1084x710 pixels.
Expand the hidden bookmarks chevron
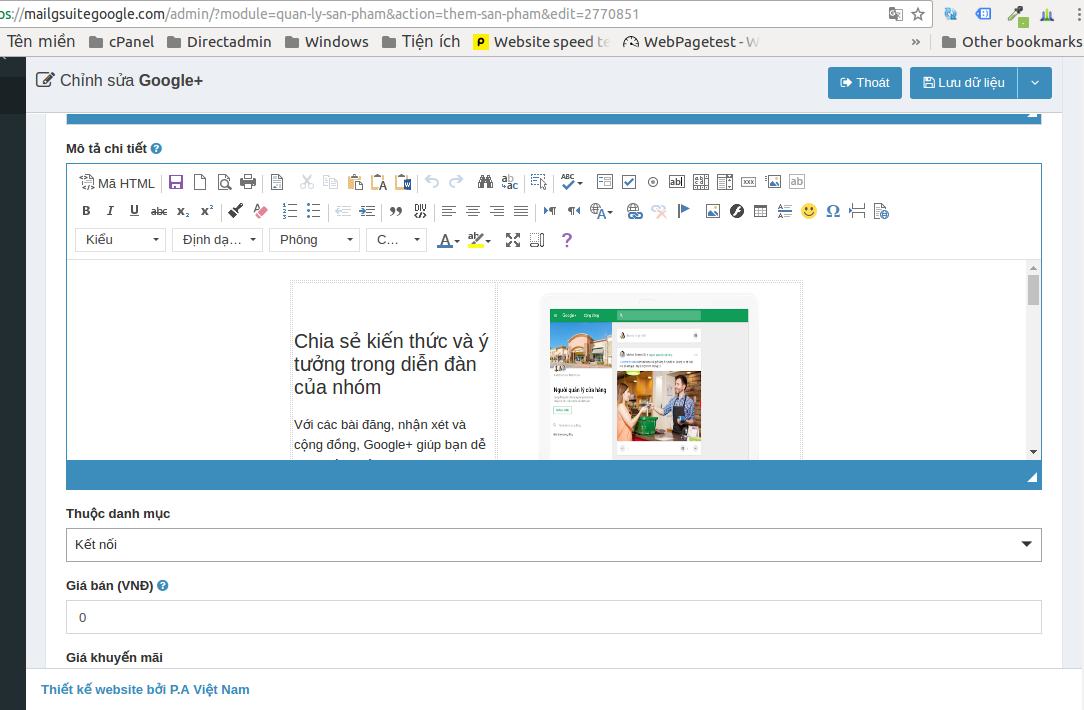(916, 42)
